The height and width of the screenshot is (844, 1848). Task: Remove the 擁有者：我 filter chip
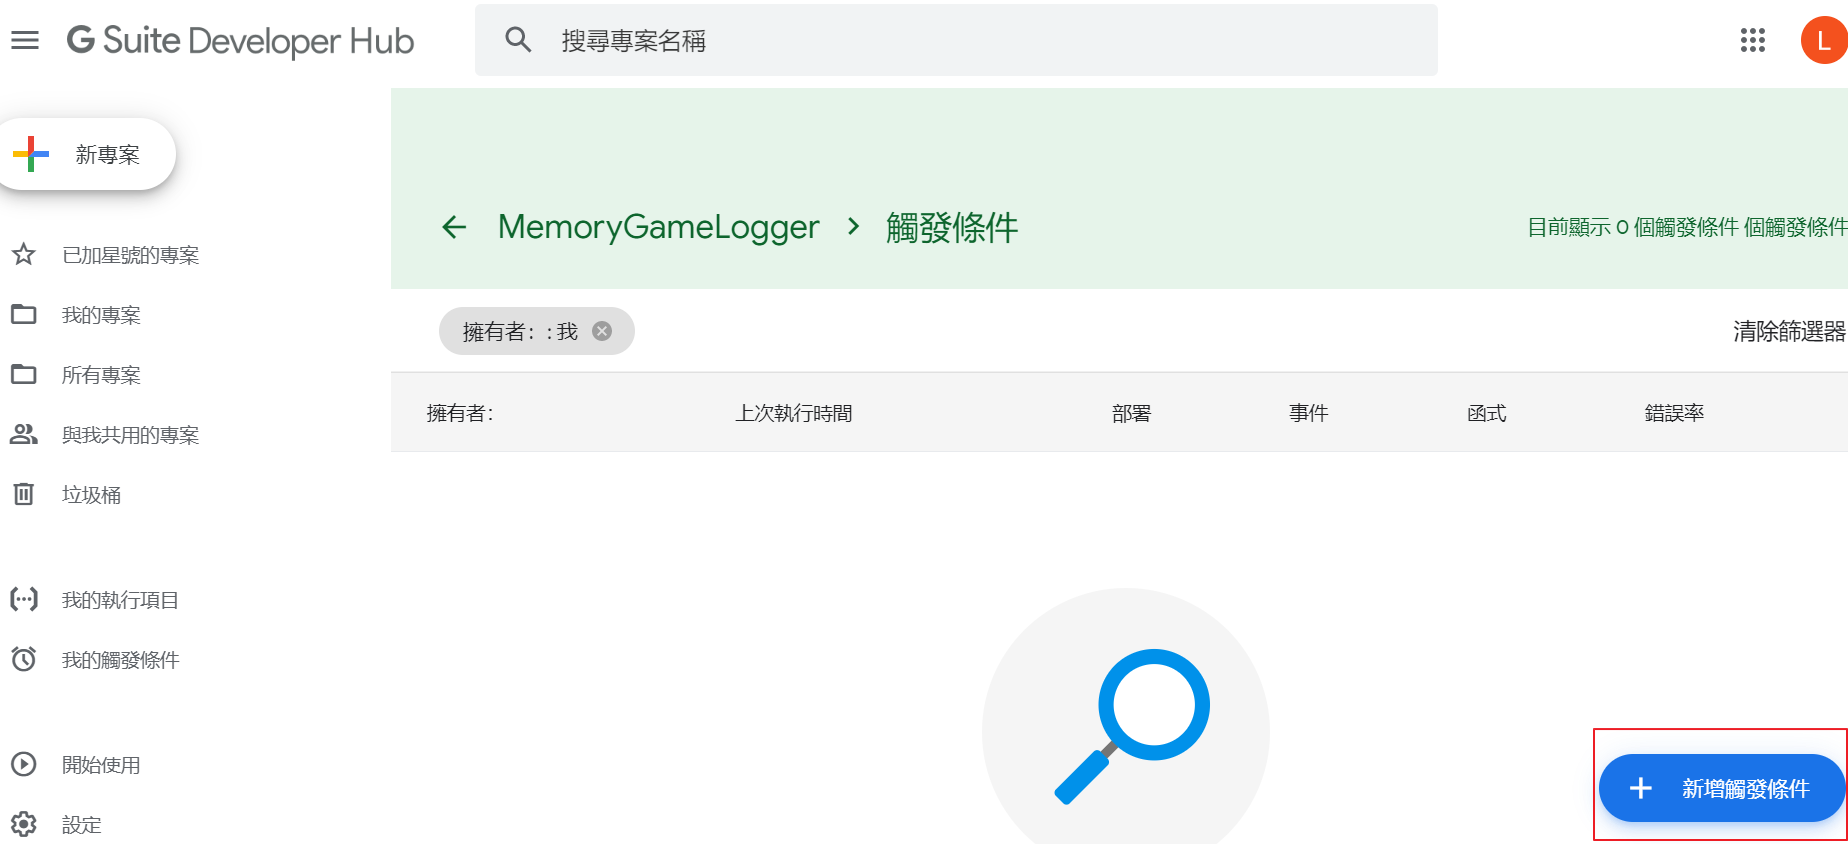coord(602,331)
